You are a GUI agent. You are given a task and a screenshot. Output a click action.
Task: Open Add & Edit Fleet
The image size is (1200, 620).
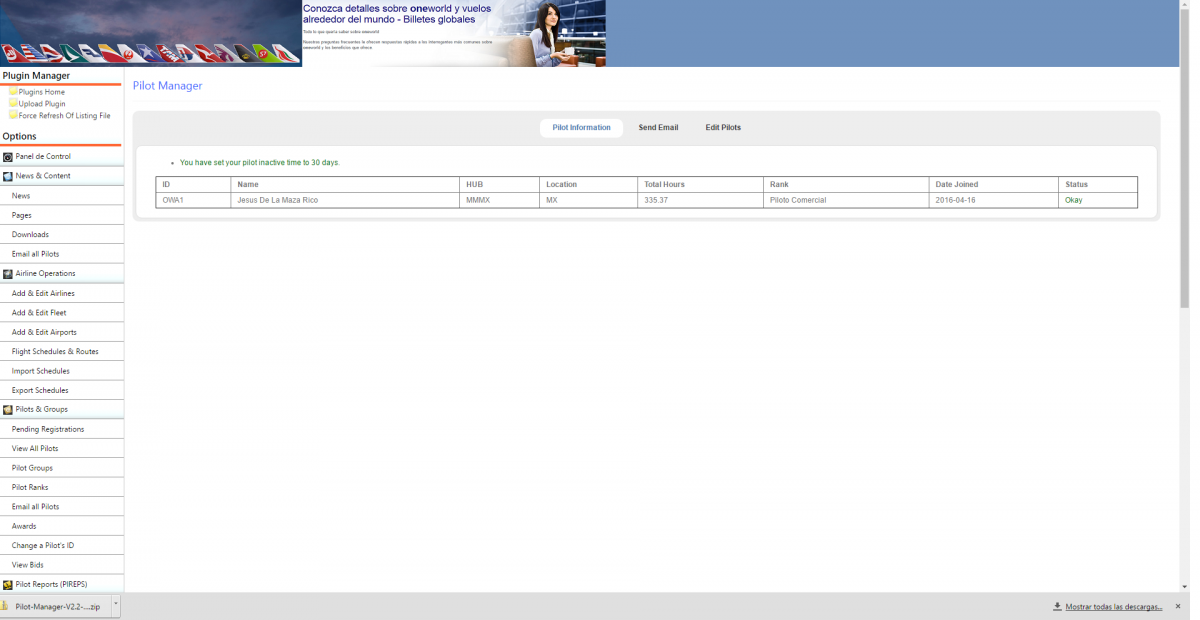(62, 312)
